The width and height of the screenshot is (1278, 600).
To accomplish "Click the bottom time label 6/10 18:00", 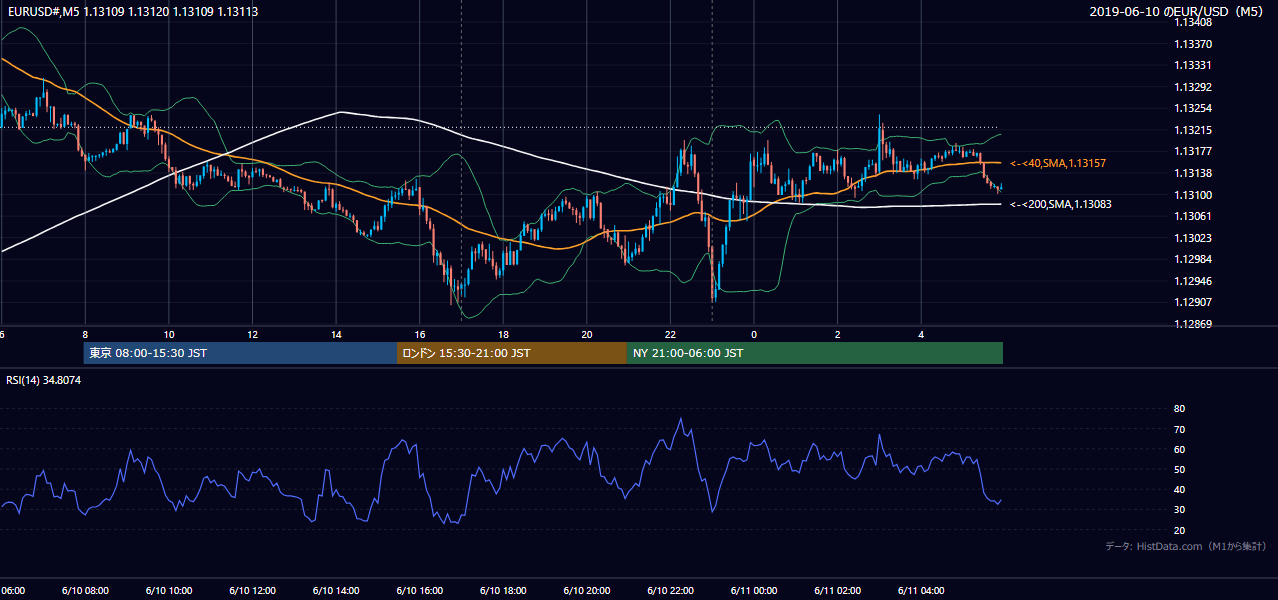I will pos(502,591).
